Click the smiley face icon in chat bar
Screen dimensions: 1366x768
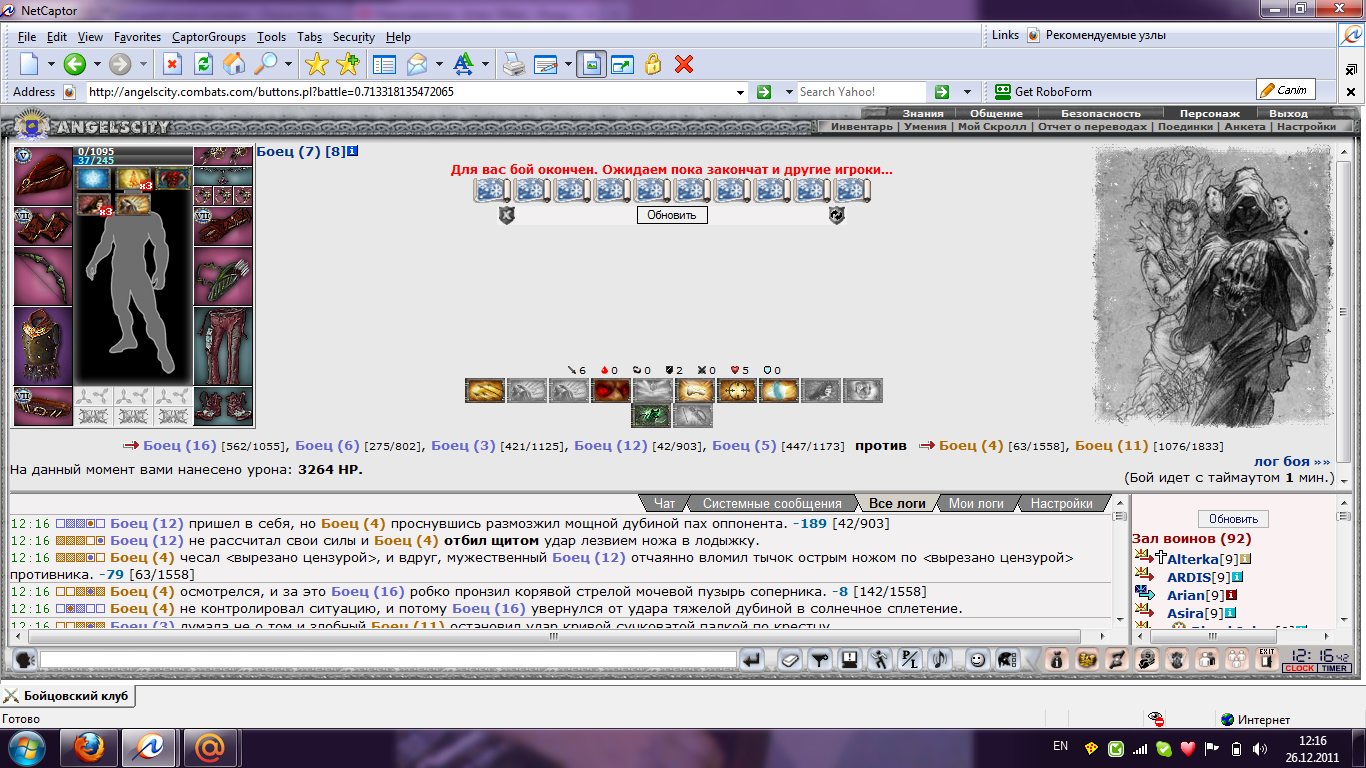point(977,659)
